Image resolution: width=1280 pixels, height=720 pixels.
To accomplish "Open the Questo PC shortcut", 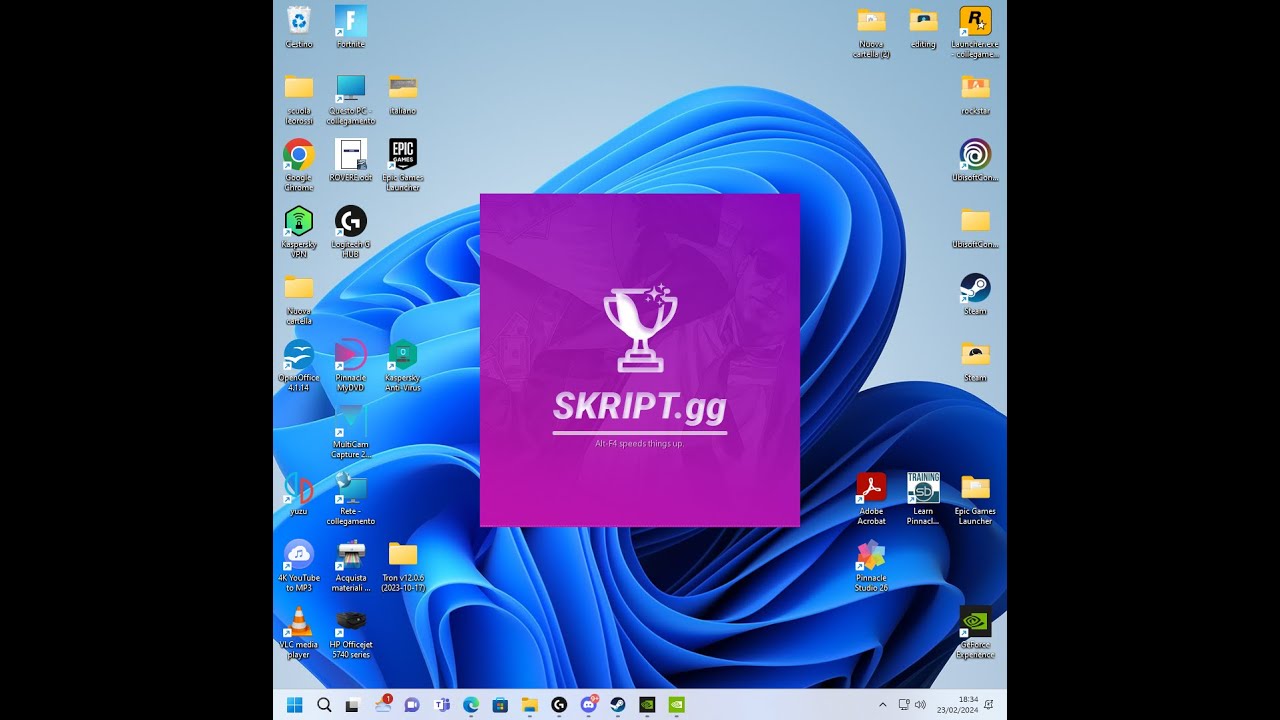I will (351, 99).
